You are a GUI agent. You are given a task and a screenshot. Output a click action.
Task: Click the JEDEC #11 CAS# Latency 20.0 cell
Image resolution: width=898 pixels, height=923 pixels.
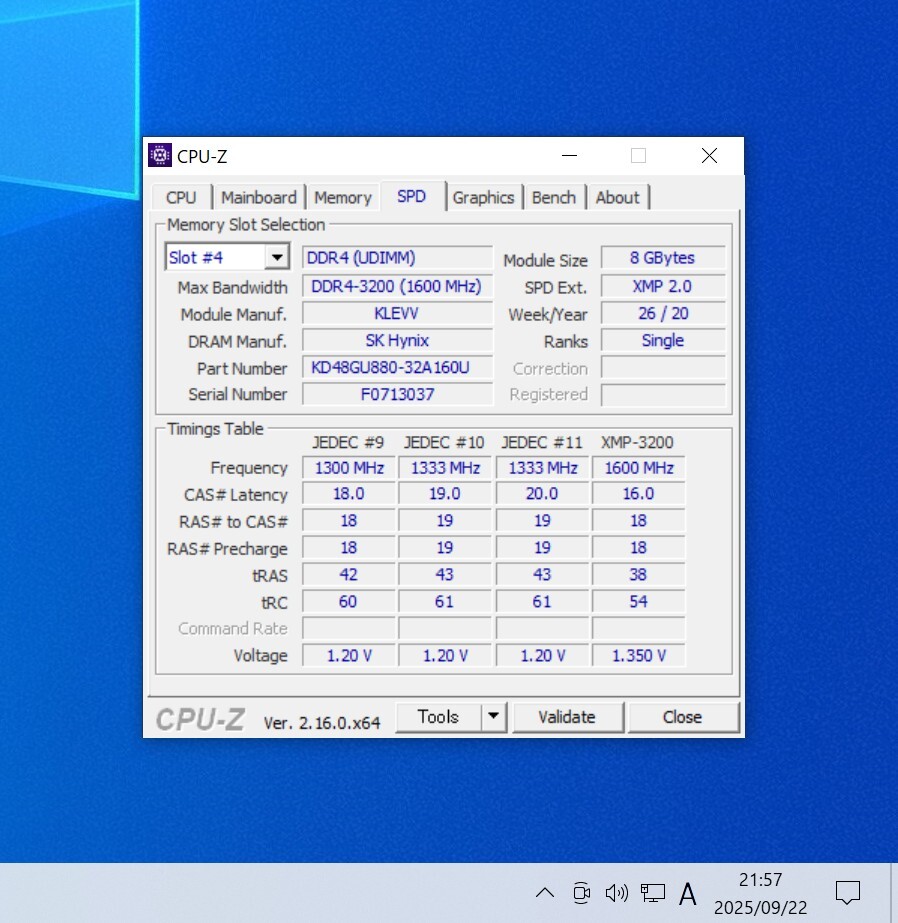(x=542, y=493)
